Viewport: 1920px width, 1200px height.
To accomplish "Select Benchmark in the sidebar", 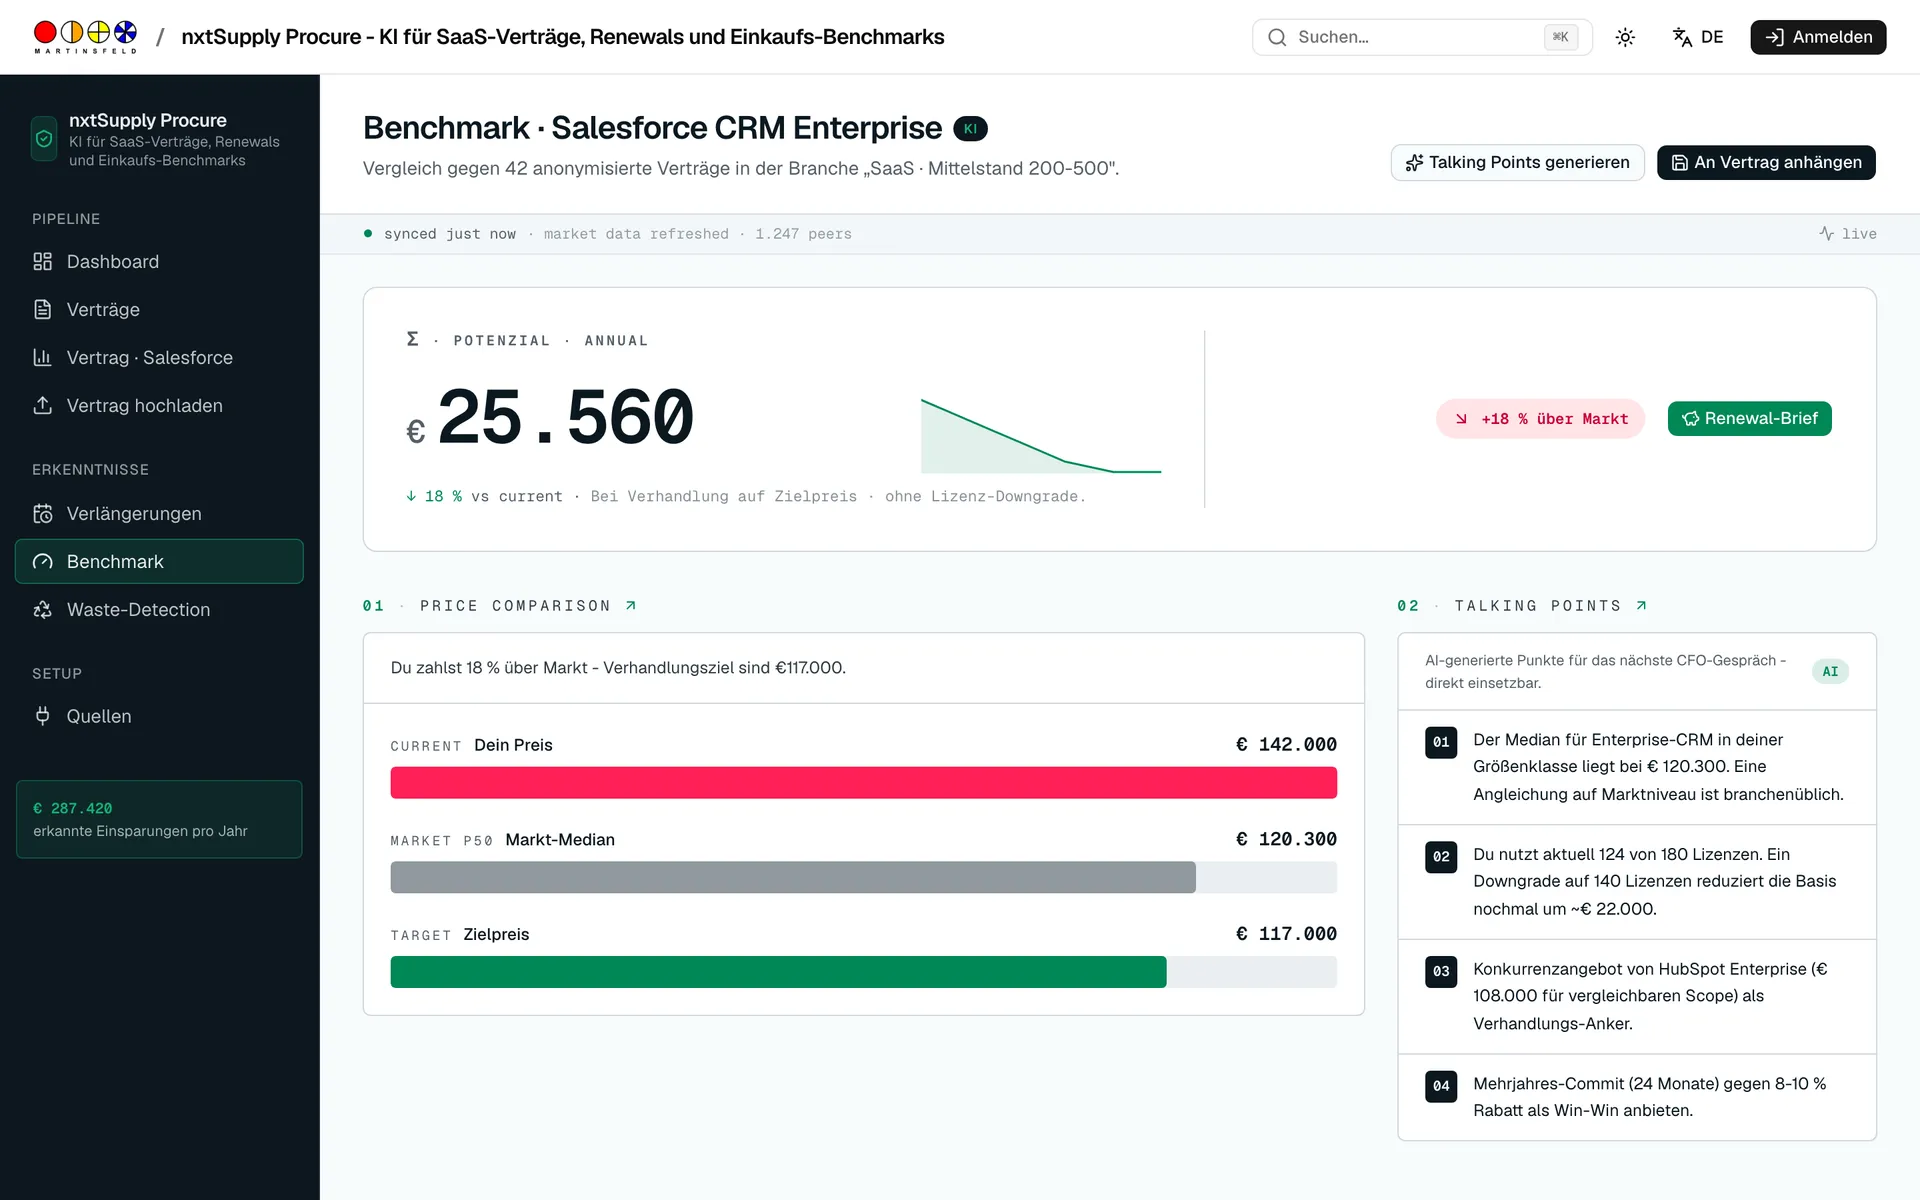I will point(159,561).
